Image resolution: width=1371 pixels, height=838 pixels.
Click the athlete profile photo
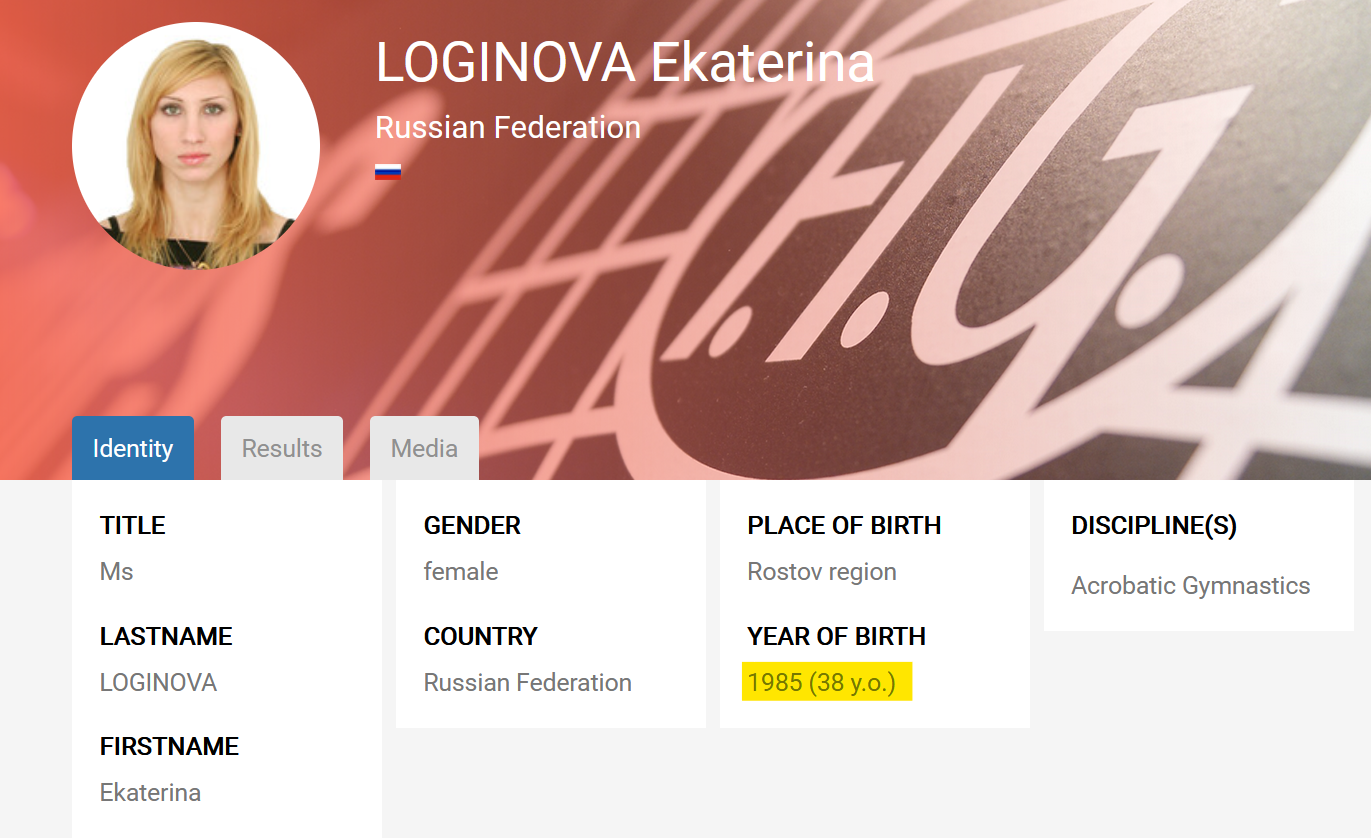pos(196,146)
